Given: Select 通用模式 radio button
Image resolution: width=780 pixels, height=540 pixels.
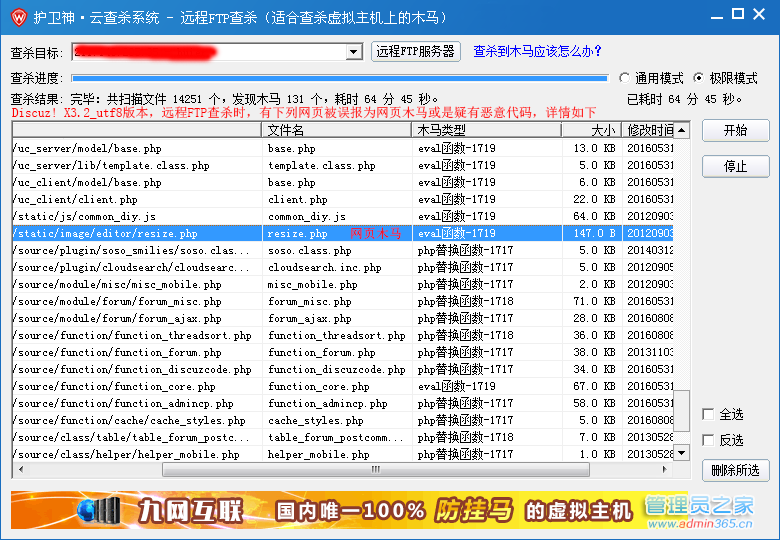Looking at the screenshot, I should click(x=624, y=78).
